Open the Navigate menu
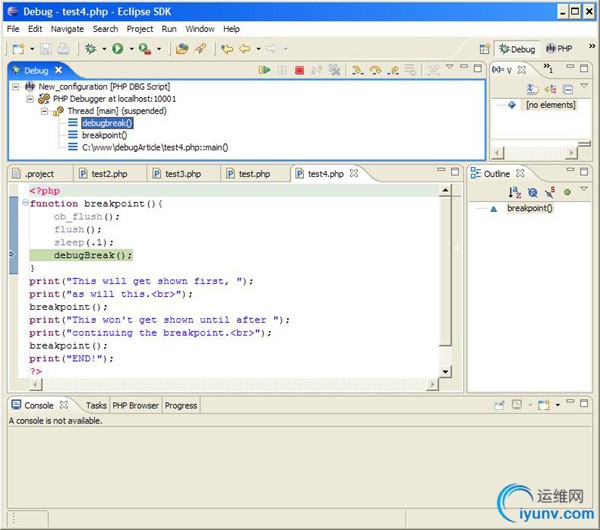Screen dimensions: 600x530 [x=67, y=29]
